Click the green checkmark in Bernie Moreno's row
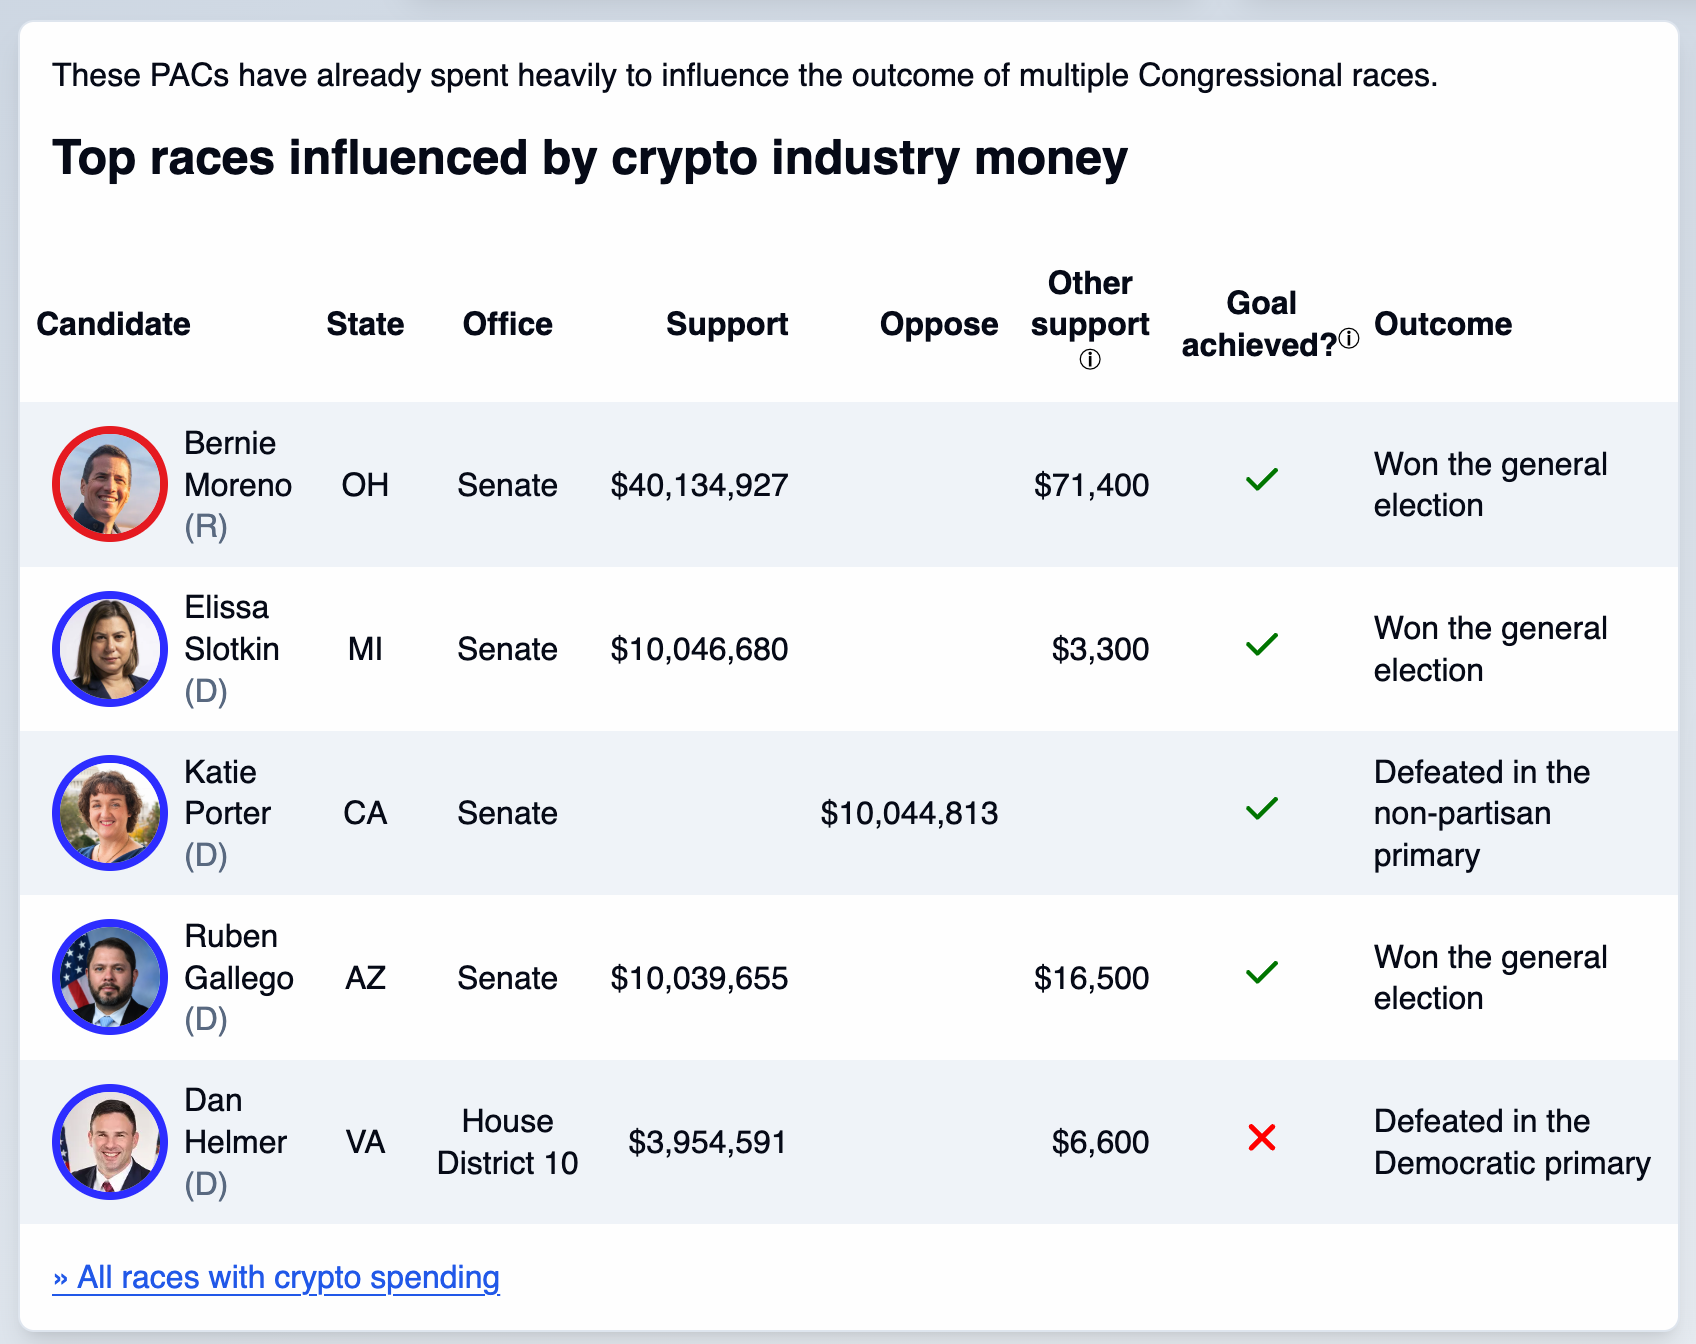This screenshot has height=1344, width=1696. coord(1262,480)
